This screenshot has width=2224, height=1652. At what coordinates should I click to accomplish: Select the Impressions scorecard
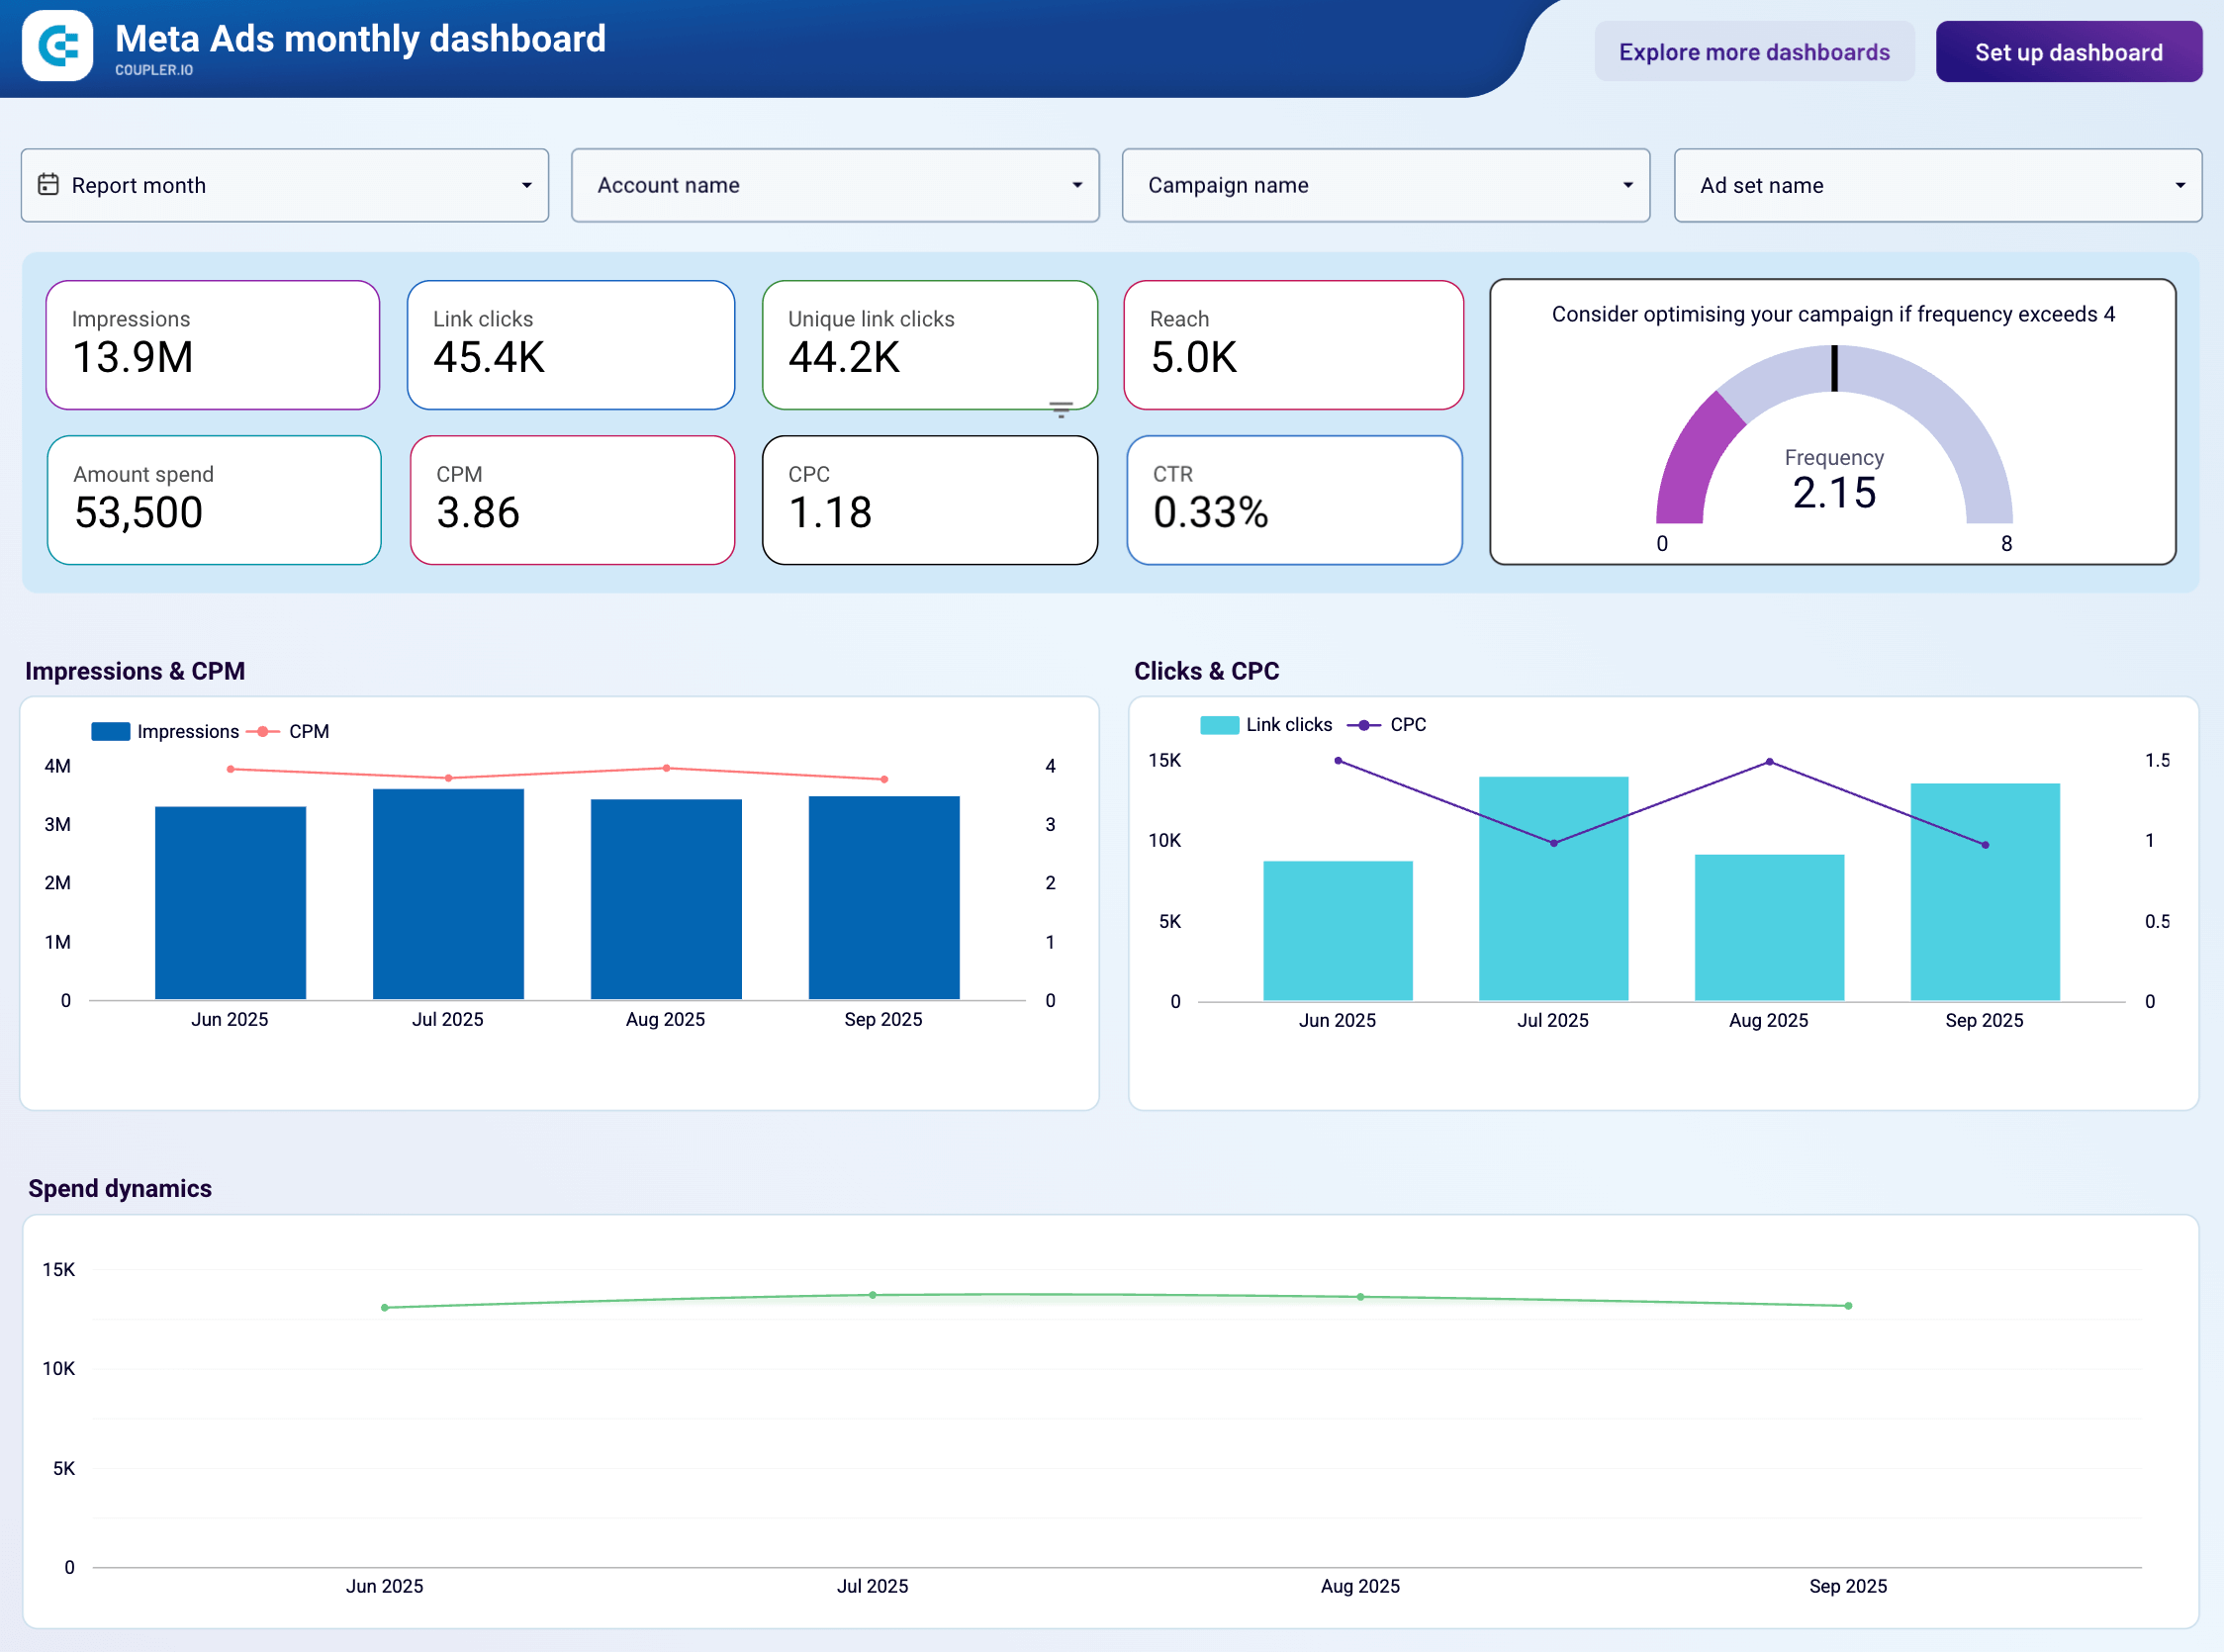click(212, 344)
